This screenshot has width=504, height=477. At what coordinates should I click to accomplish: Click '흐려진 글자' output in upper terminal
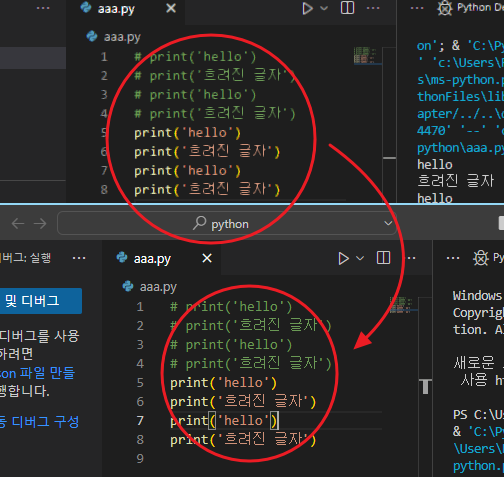click(x=455, y=181)
